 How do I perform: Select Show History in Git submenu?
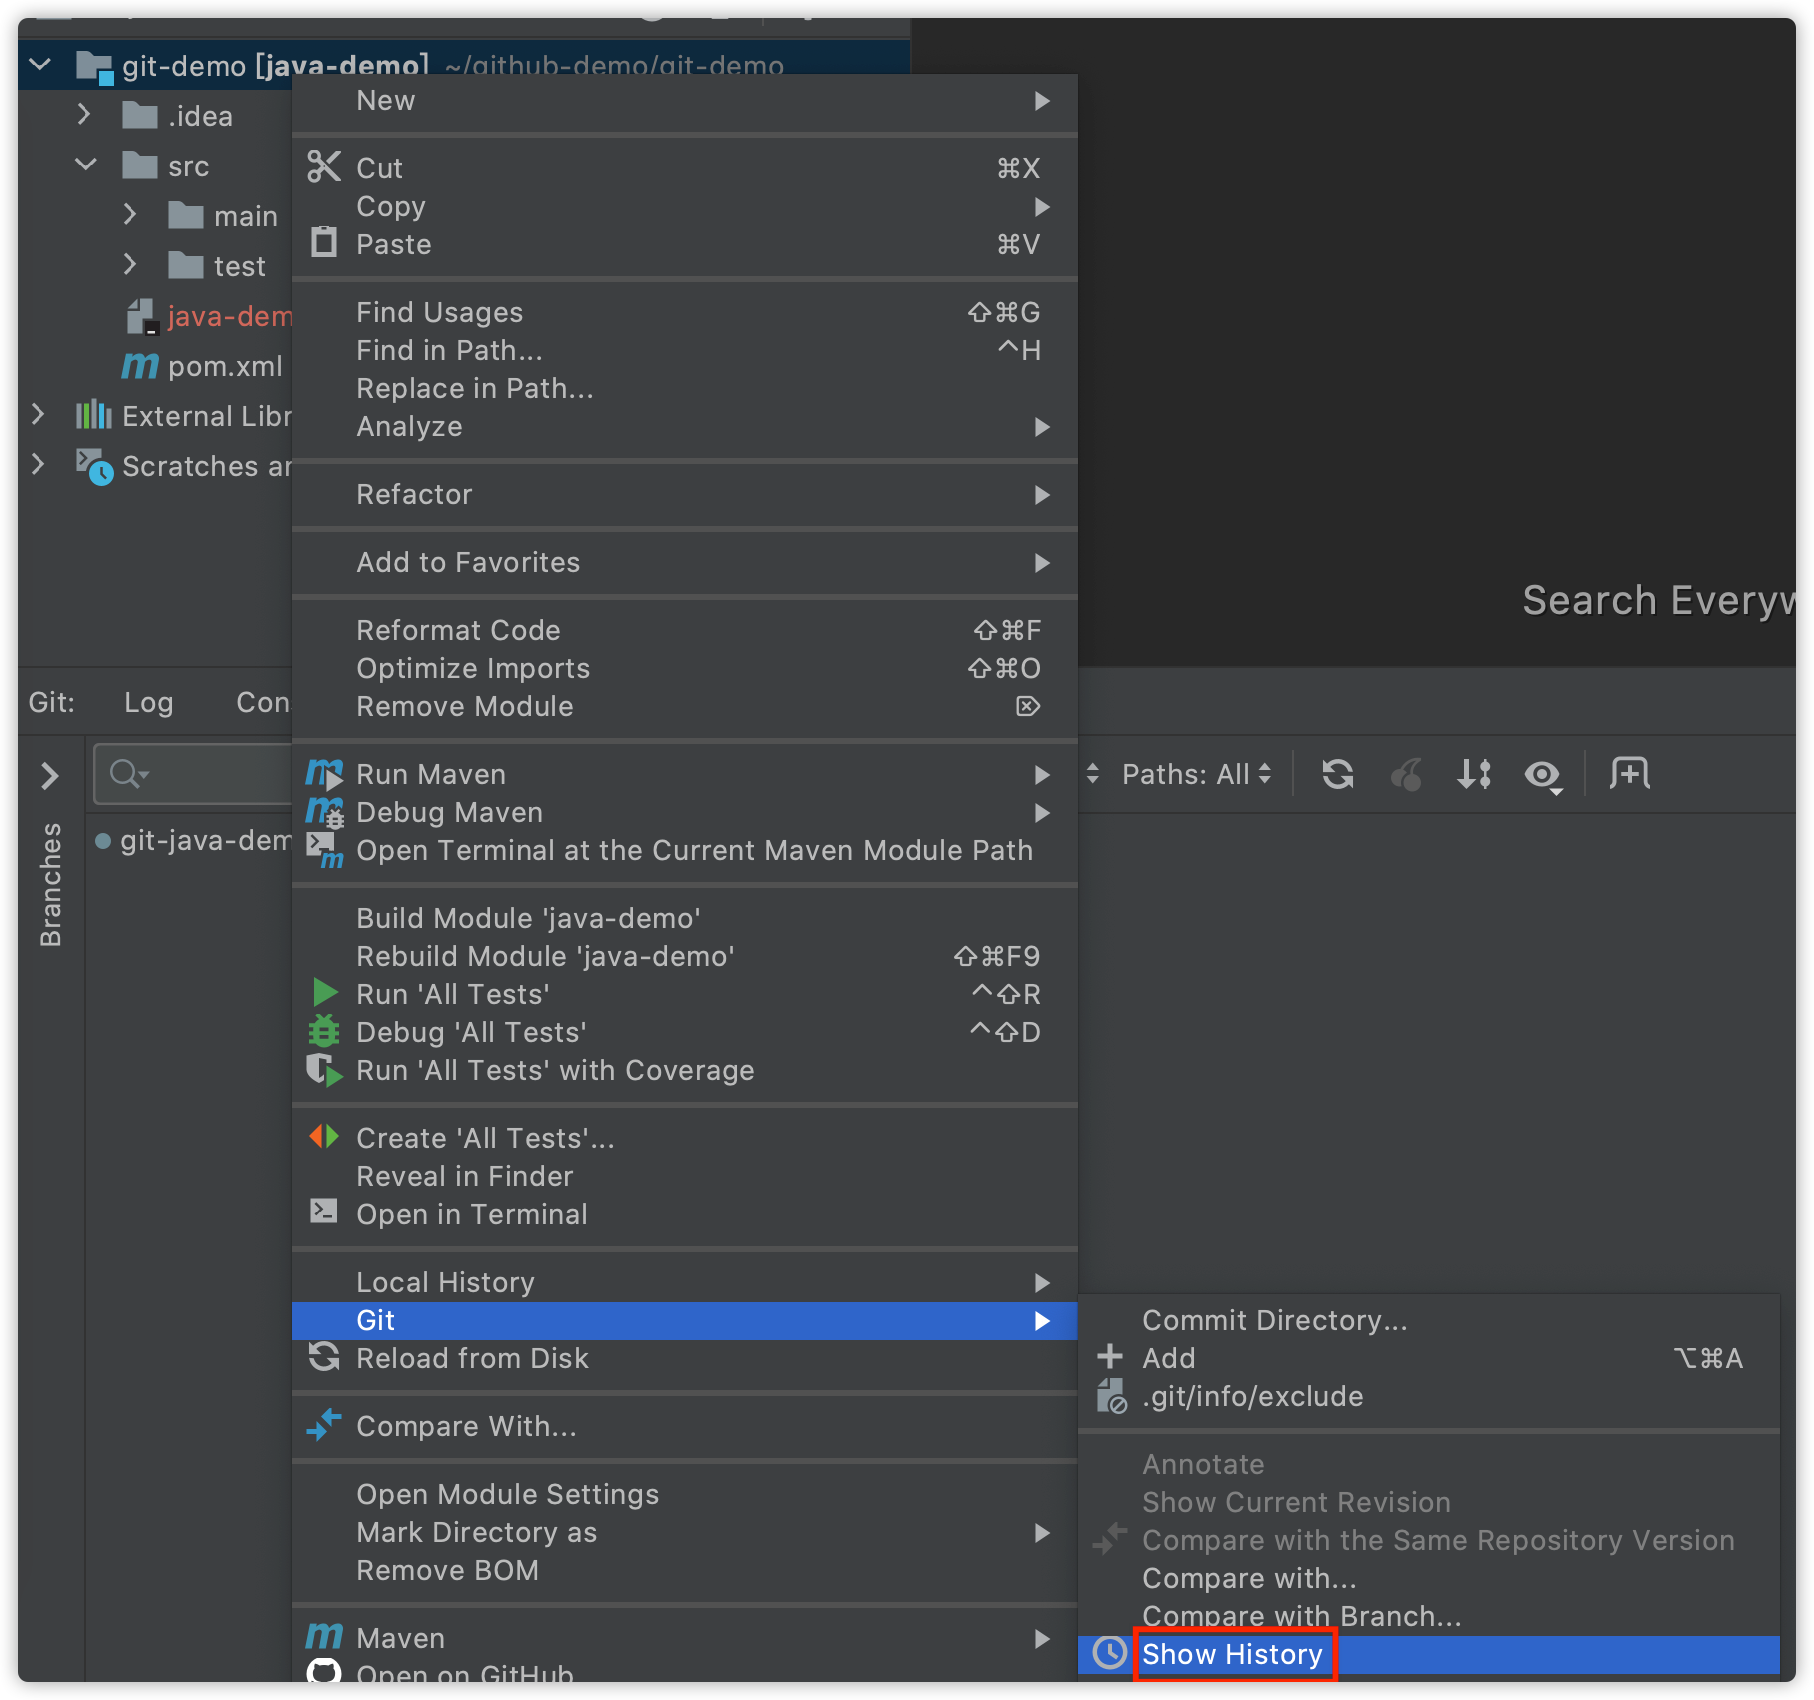click(x=1429, y=1654)
